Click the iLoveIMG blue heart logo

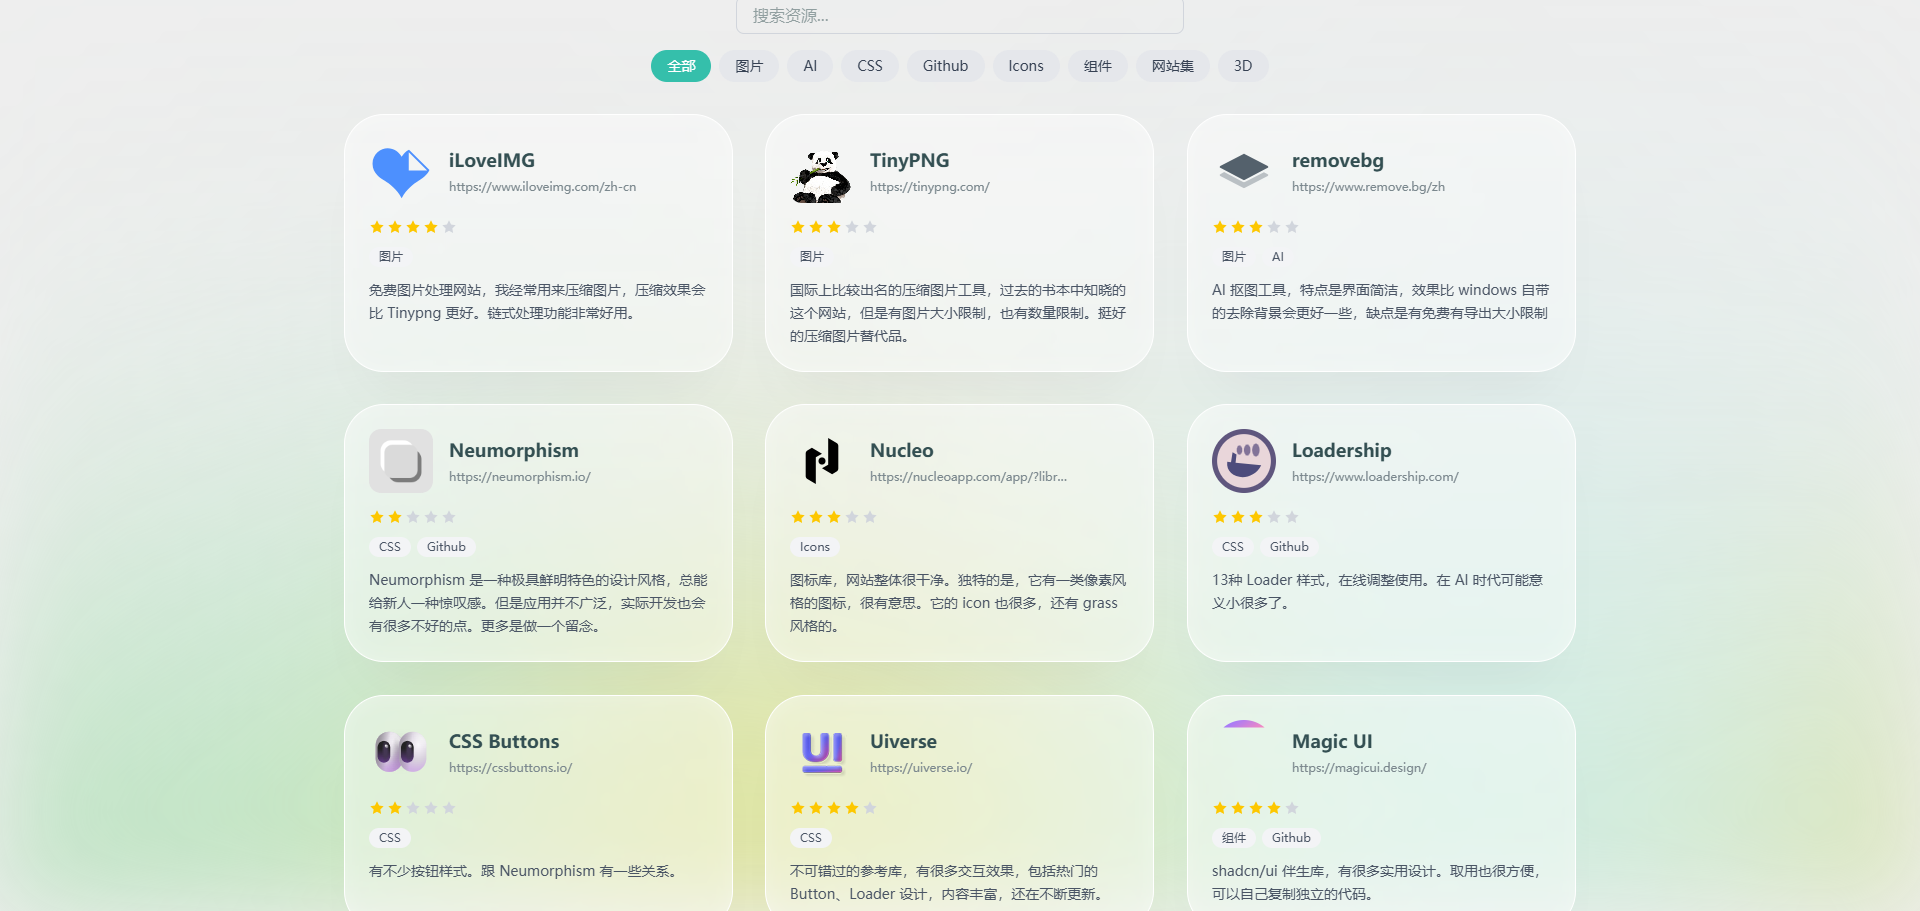399,172
